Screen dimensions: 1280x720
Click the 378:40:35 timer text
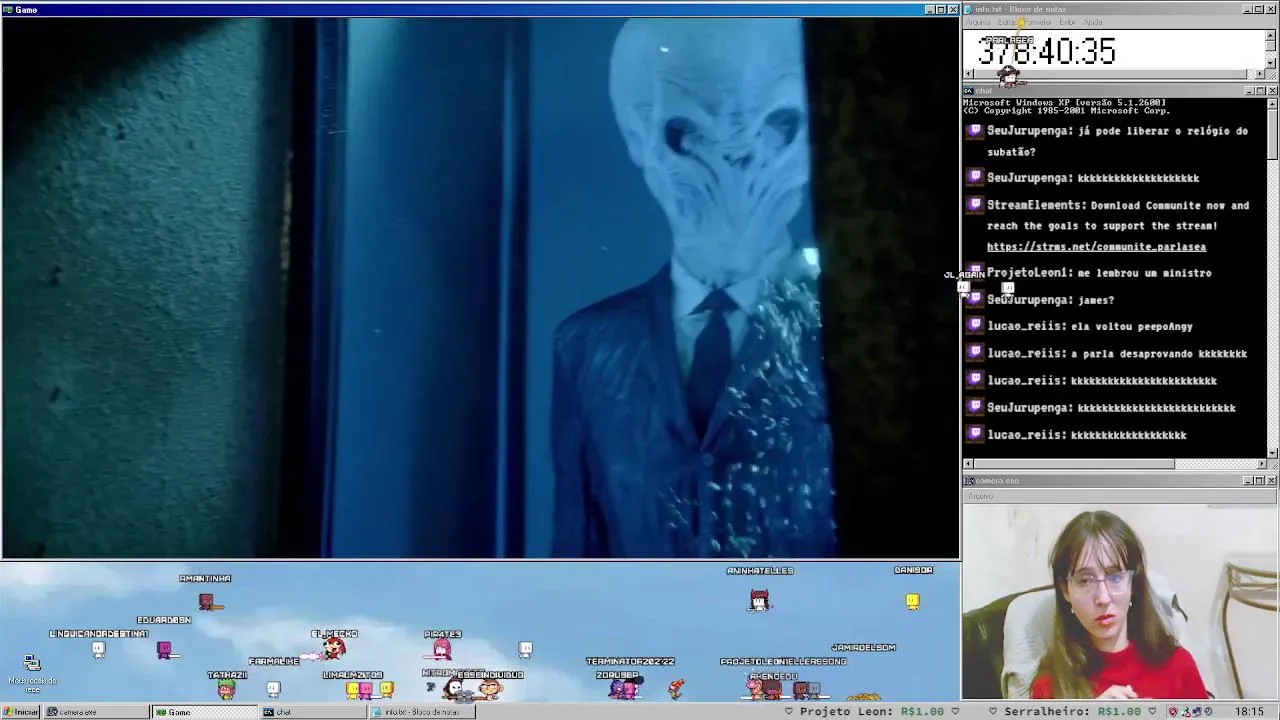click(1046, 51)
